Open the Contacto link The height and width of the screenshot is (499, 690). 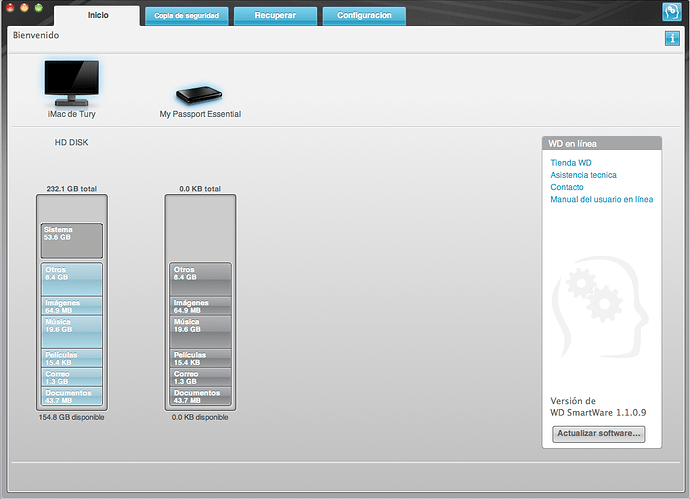click(567, 187)
